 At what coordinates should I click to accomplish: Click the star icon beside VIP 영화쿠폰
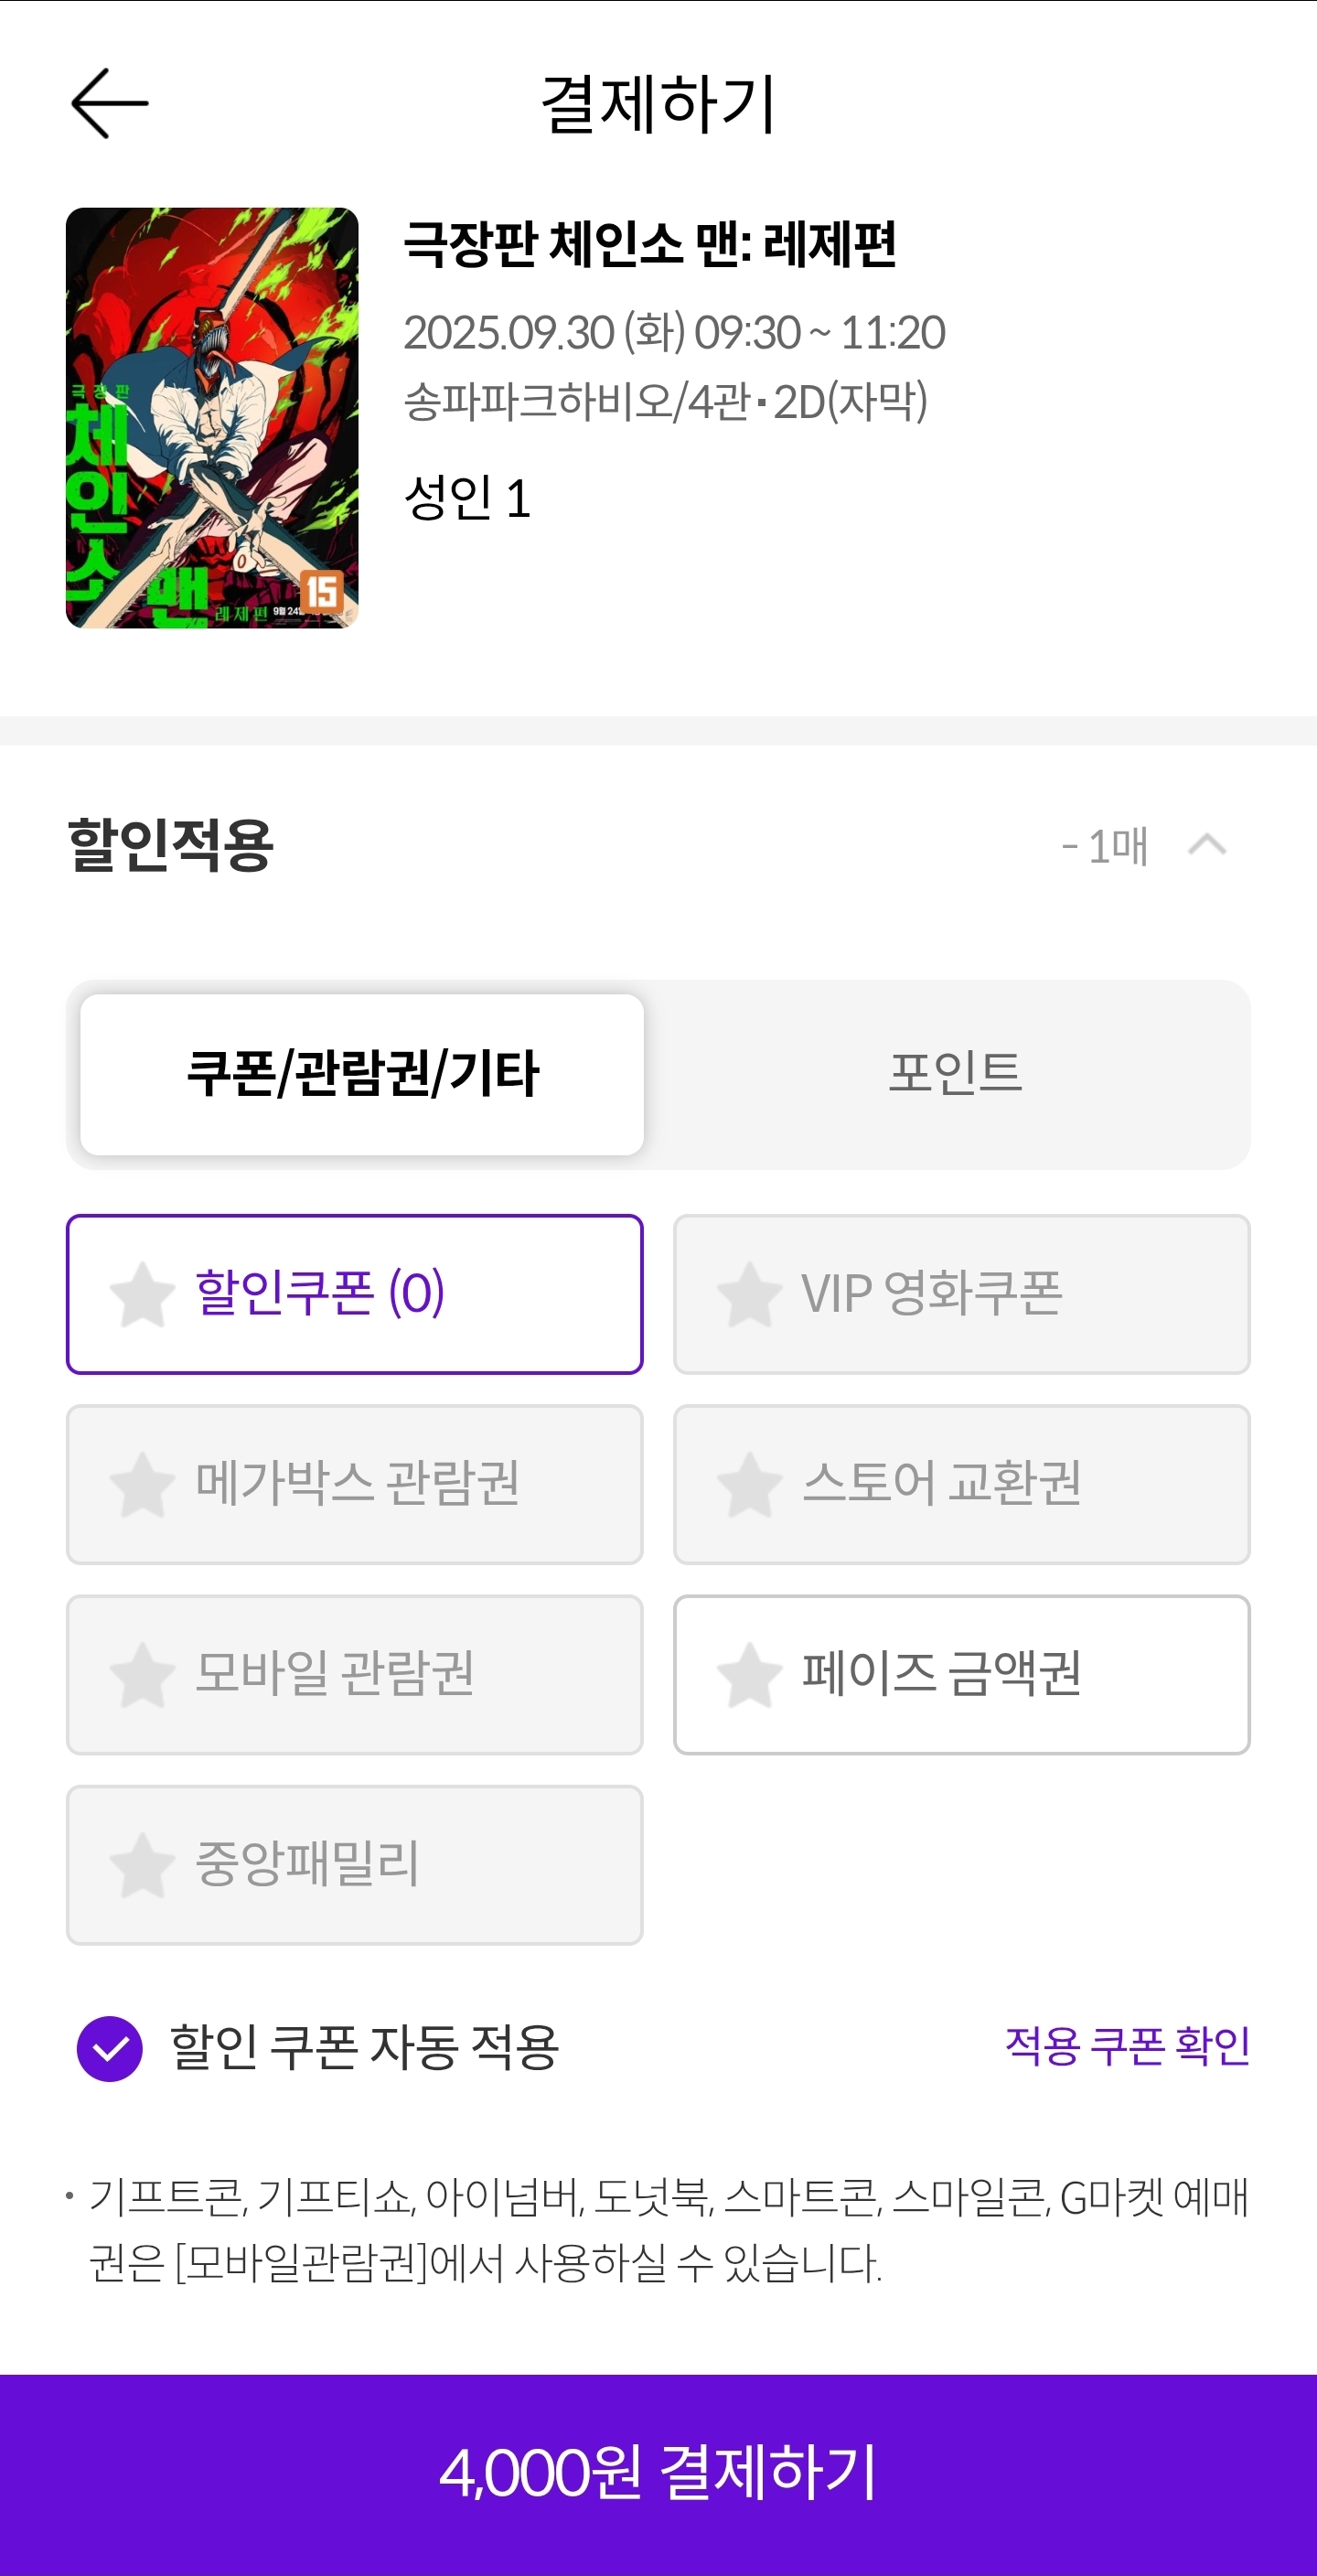coord(749,1294)
